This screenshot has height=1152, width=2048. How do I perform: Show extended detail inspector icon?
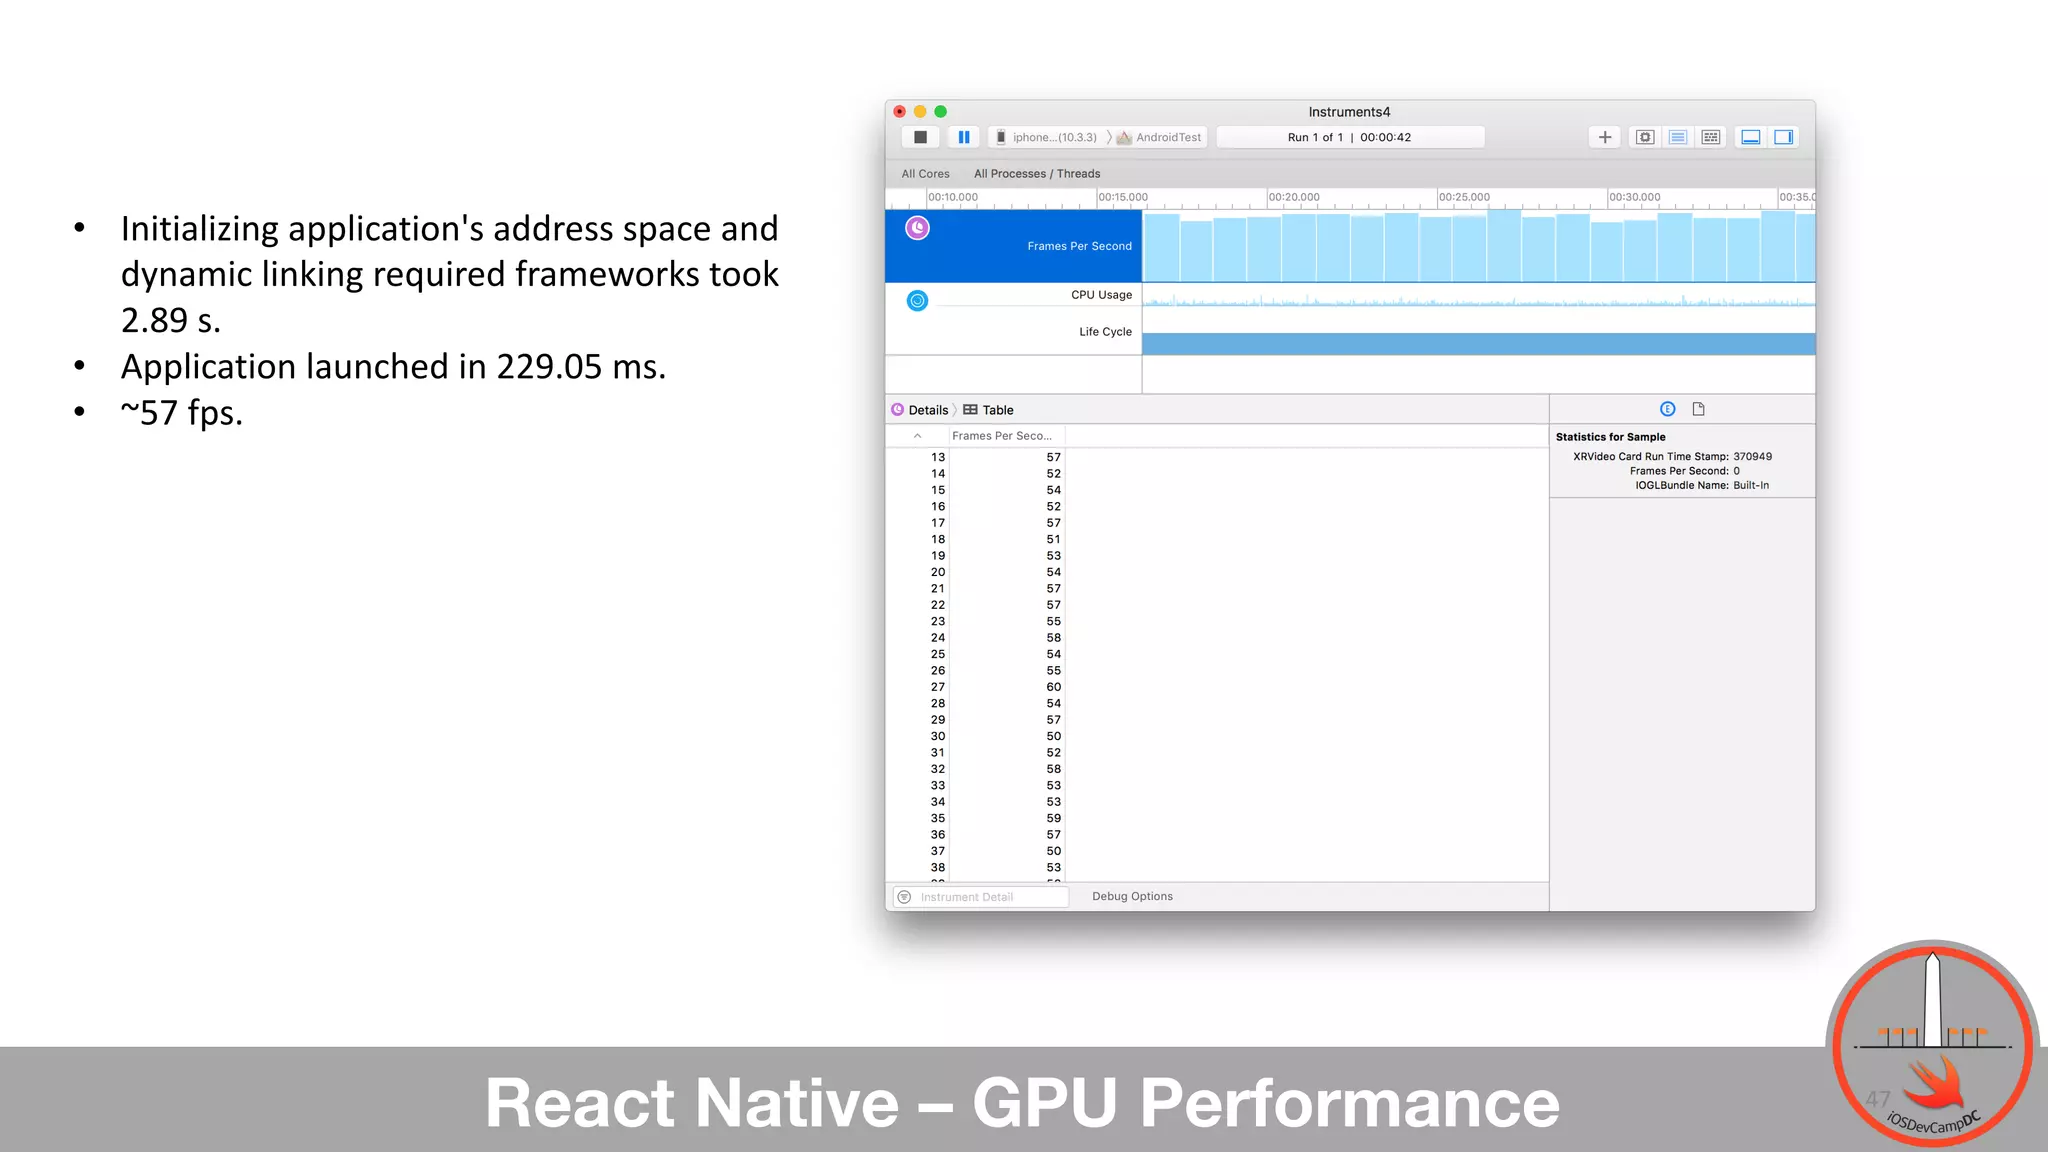1667,409
